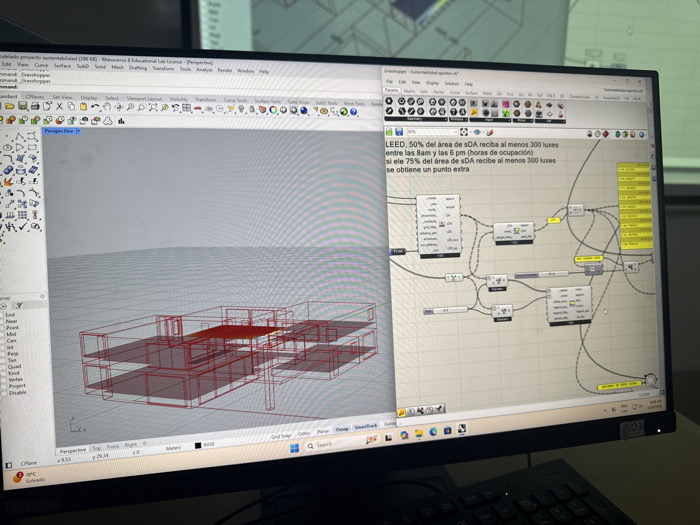Select the Zoom Extents icon in Rhino

point(153,108)
